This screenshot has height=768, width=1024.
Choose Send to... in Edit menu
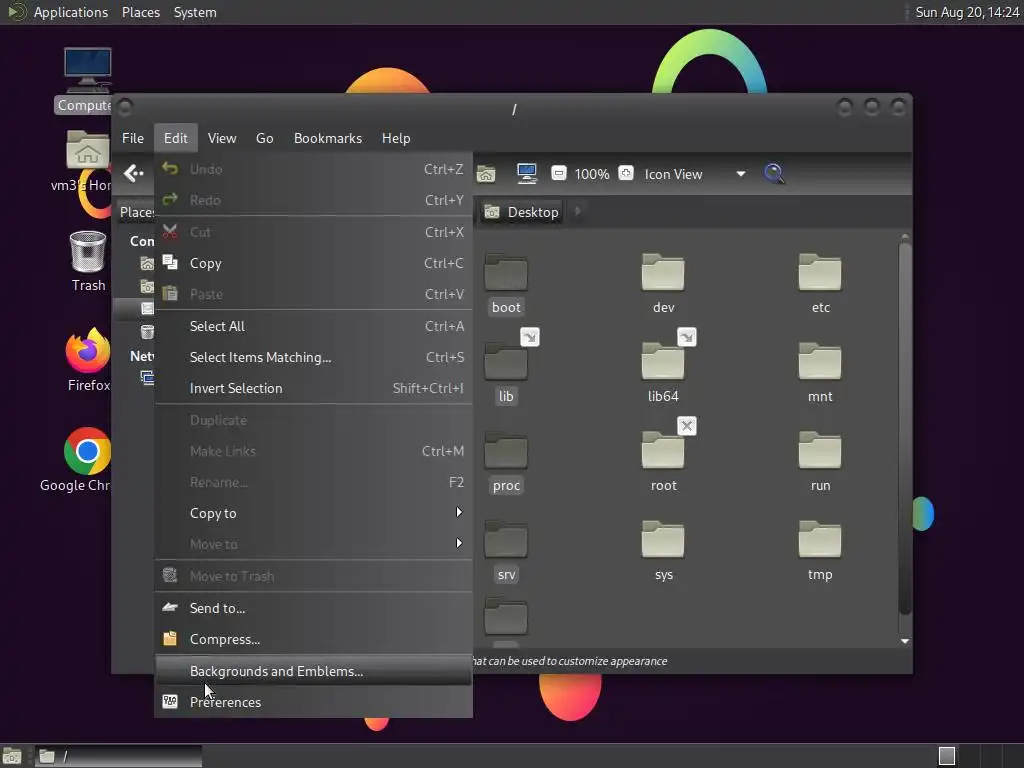coord(313,608)
